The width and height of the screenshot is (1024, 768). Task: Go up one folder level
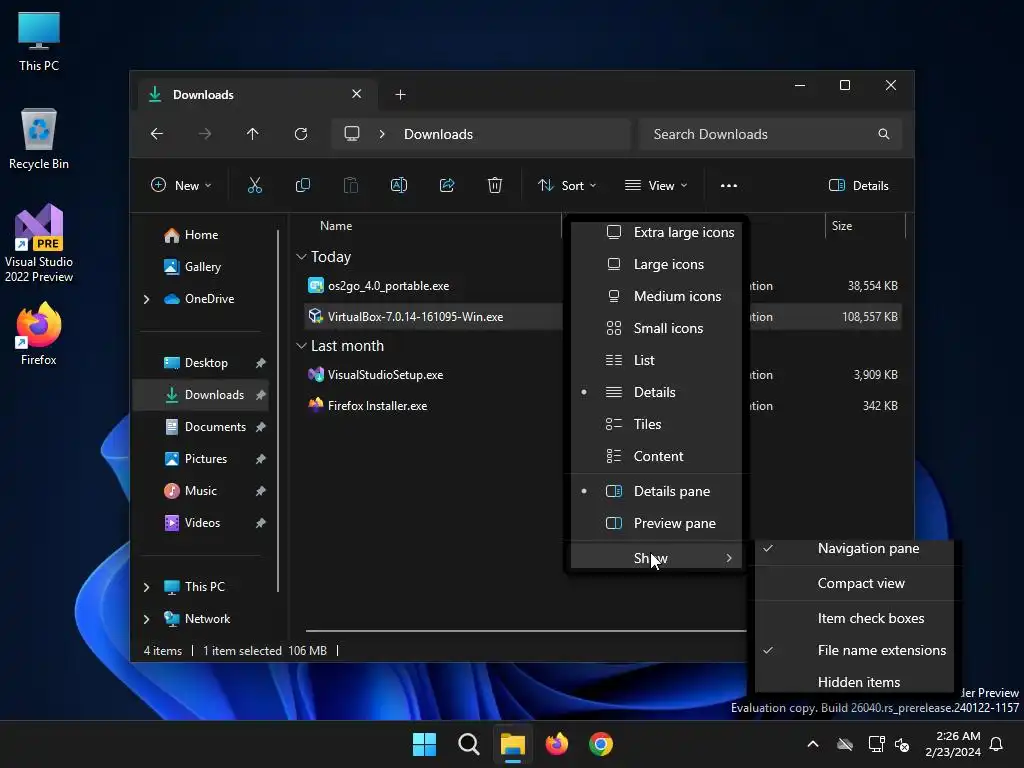pos(253,134)
